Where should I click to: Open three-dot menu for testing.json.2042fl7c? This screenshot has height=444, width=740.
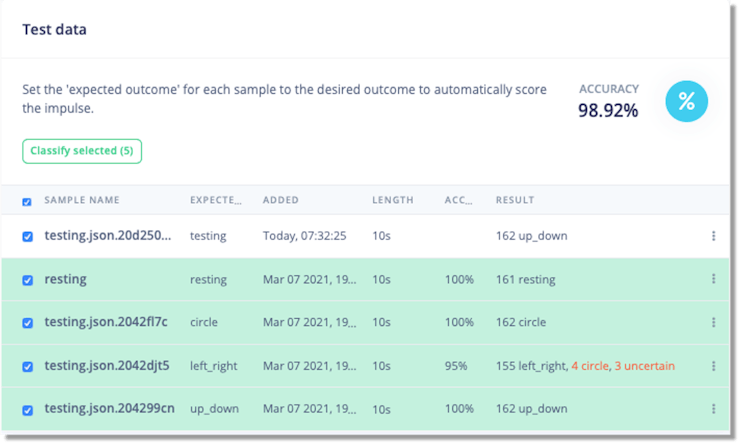713,322
